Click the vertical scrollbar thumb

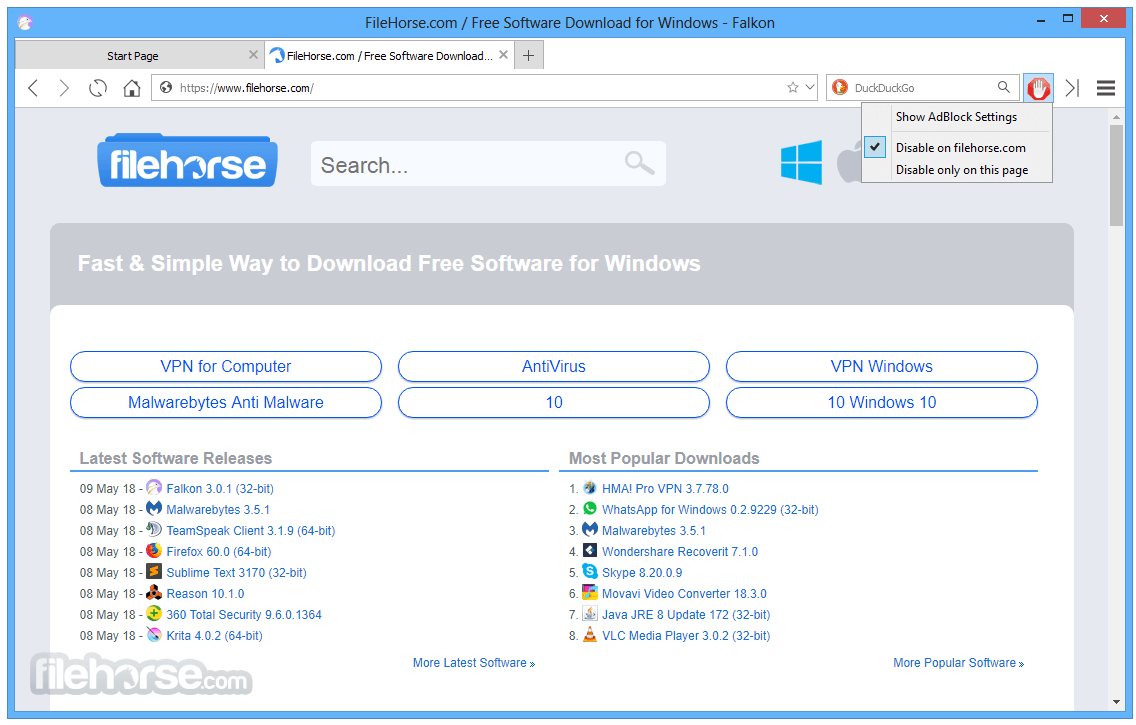pos(1116,175)
